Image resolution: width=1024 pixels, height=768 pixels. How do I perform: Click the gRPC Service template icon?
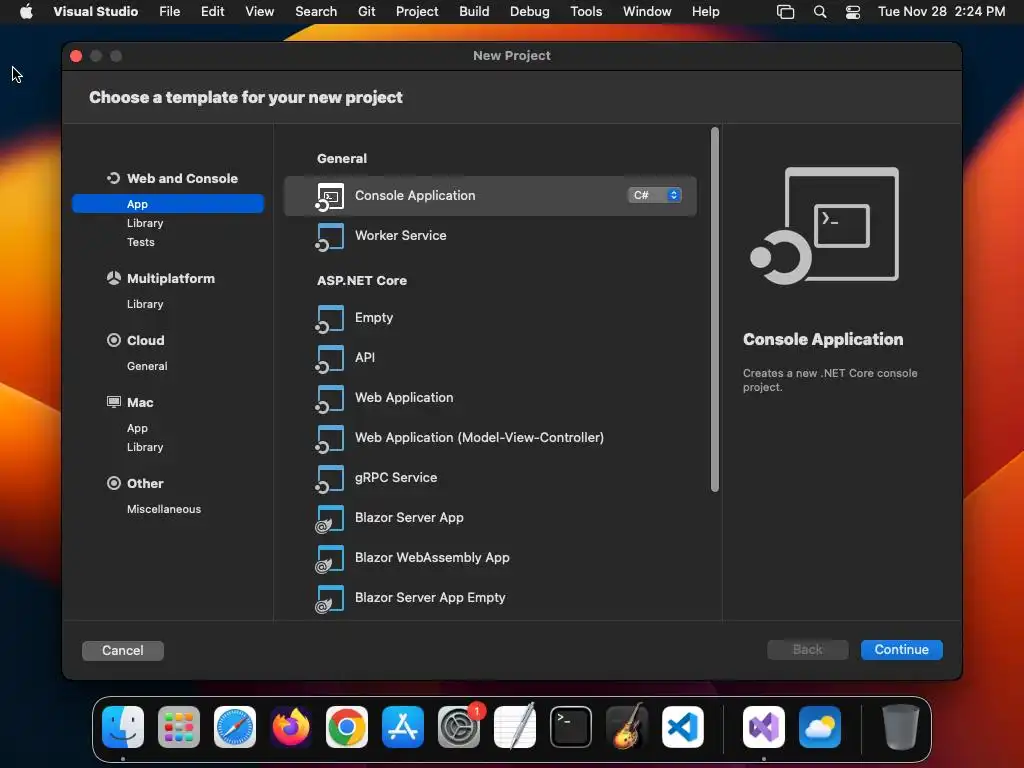pyautogui.click(x=330, y=479)
